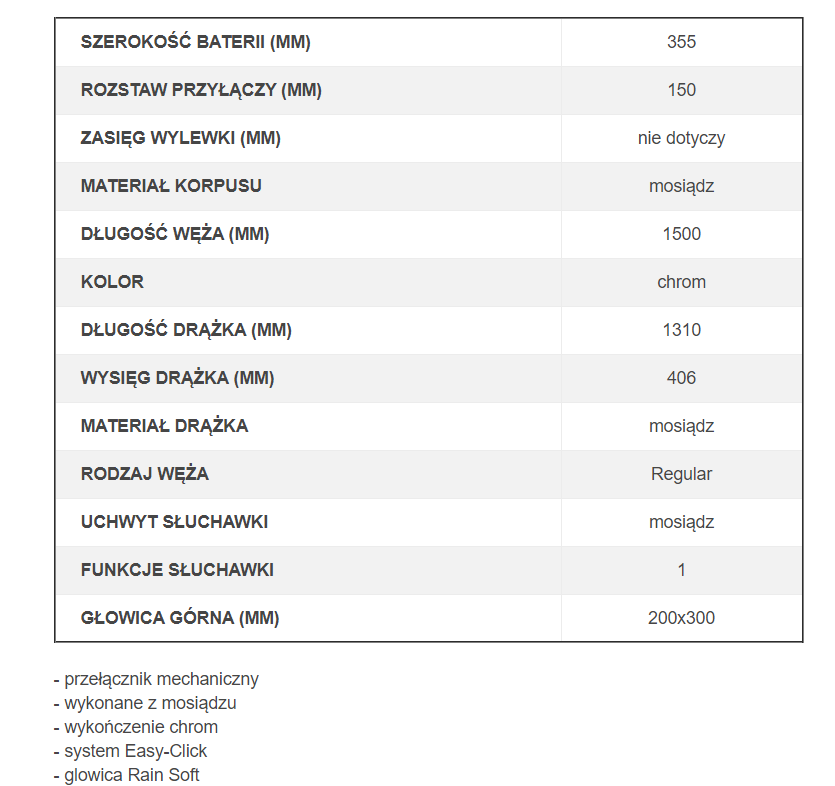Click the DŁUGOŚĆ WĘŻA (MM) label
835x786 pixels.
175,234
